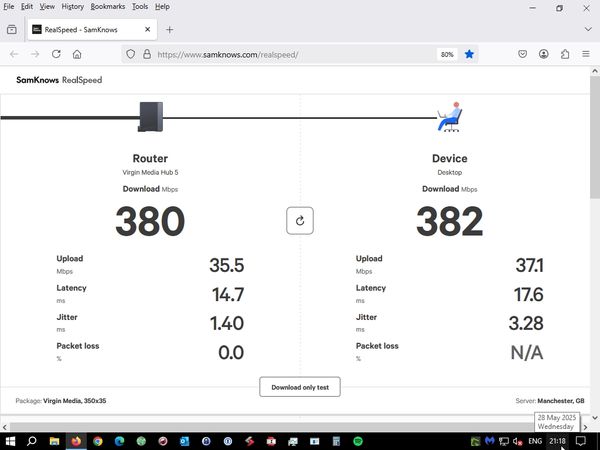Click the muted volume tray icon
The height and width of the screenshot is (450, 600).
coord(517,441)
